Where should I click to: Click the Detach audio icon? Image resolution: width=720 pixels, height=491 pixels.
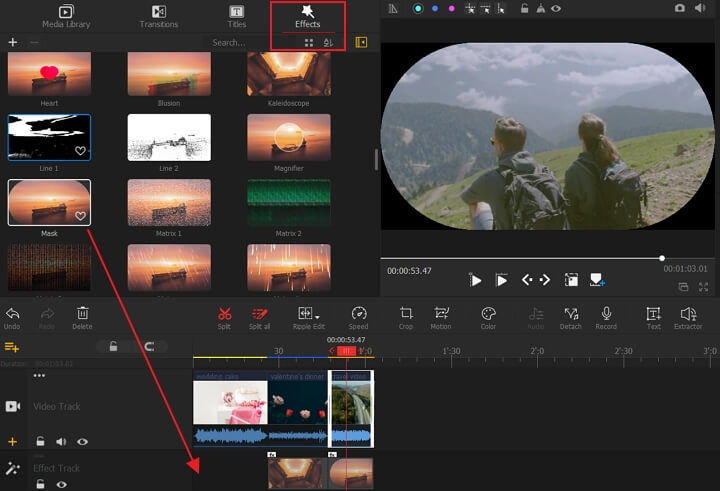click(571, 314)
